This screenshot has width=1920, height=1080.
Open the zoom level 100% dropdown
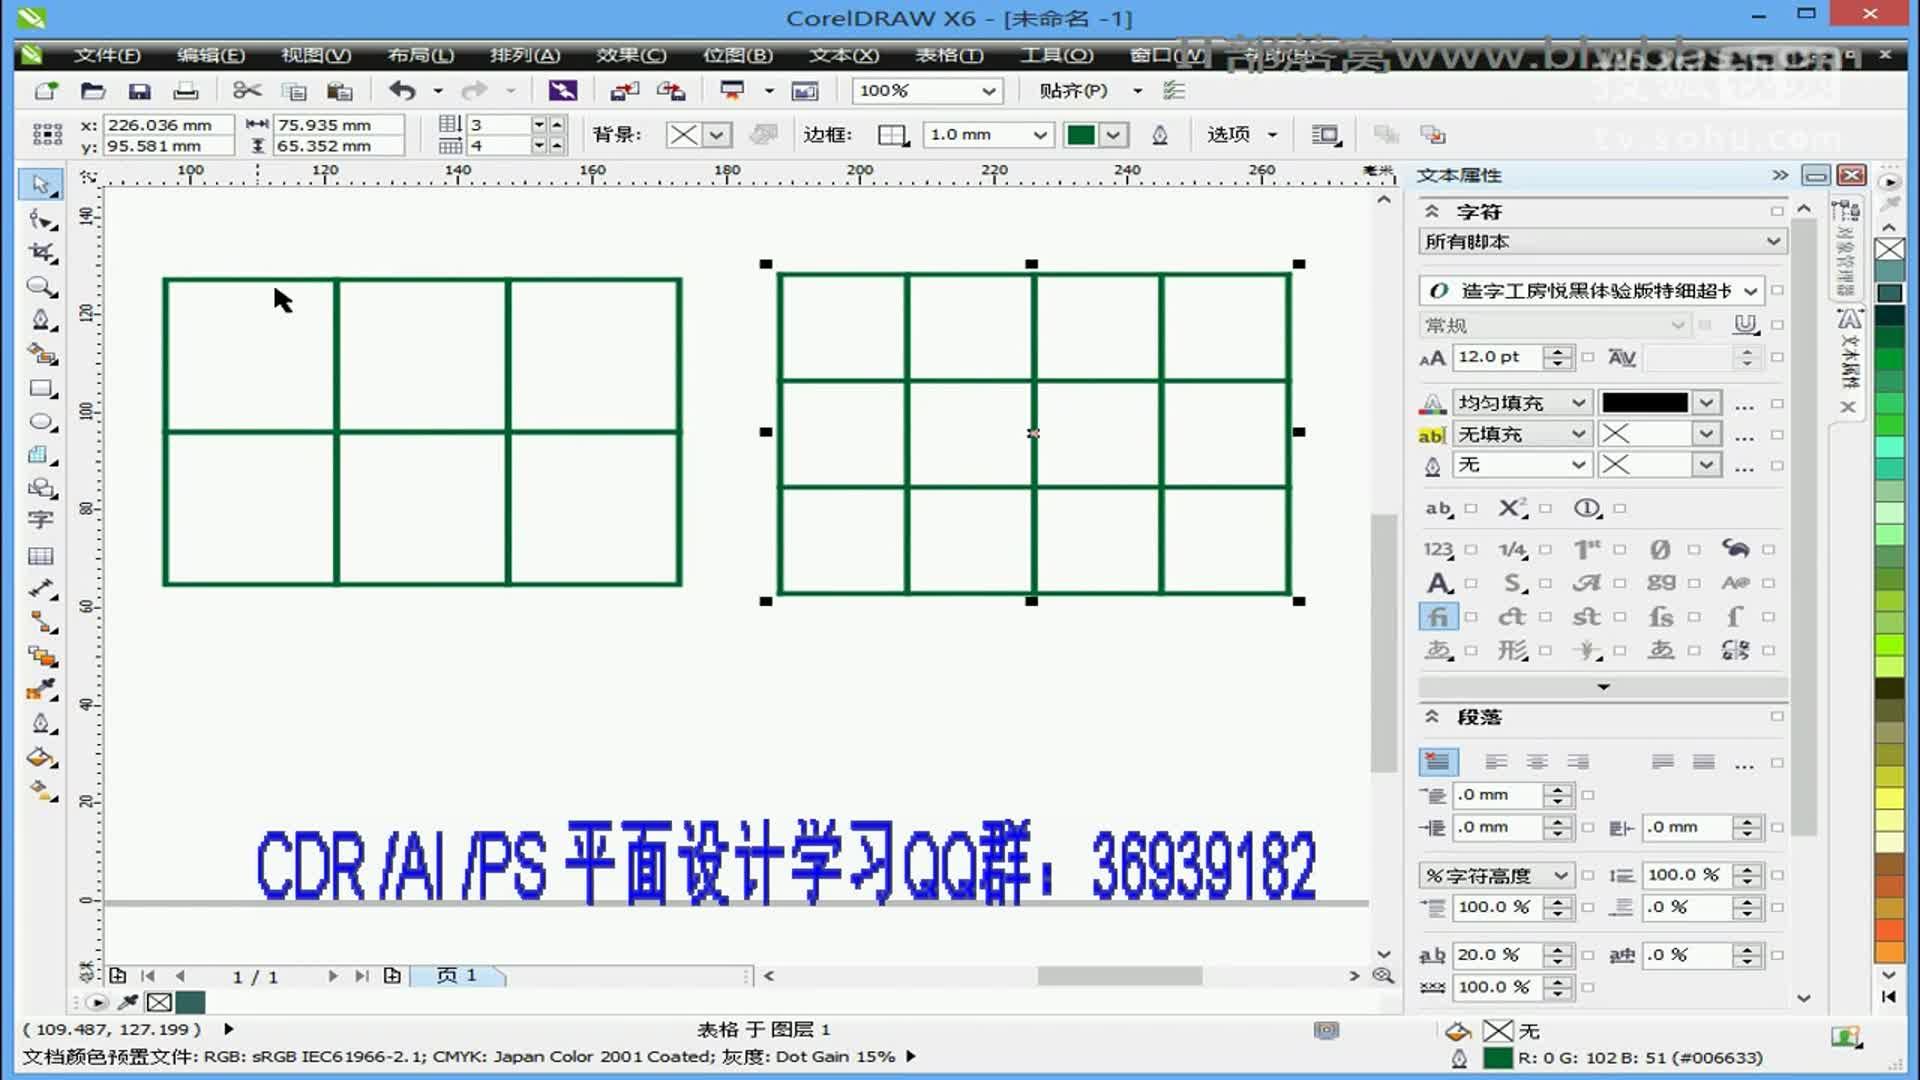click(988, 91)
